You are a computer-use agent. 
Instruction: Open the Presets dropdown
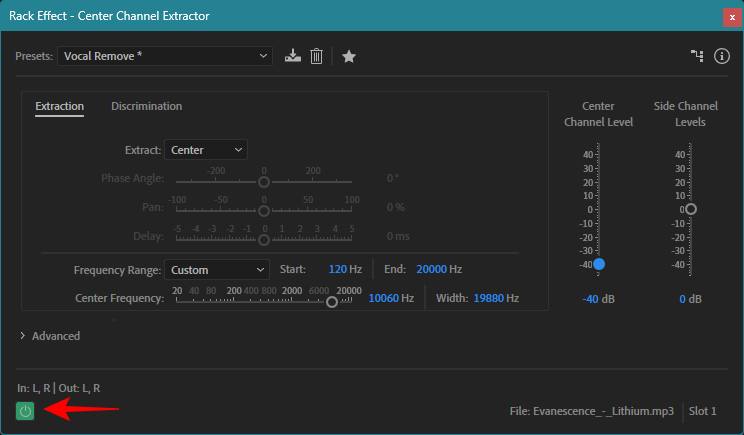(165, 56)
